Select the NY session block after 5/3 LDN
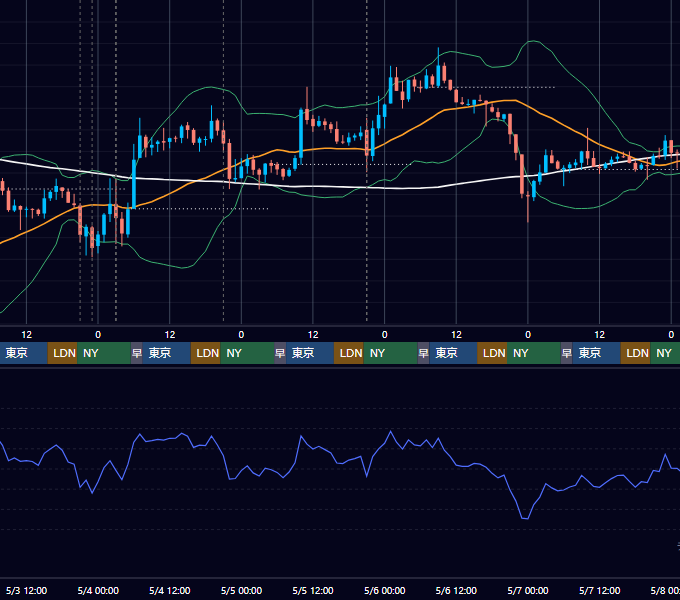Screen dimensions: 680x600 (104, 353)
